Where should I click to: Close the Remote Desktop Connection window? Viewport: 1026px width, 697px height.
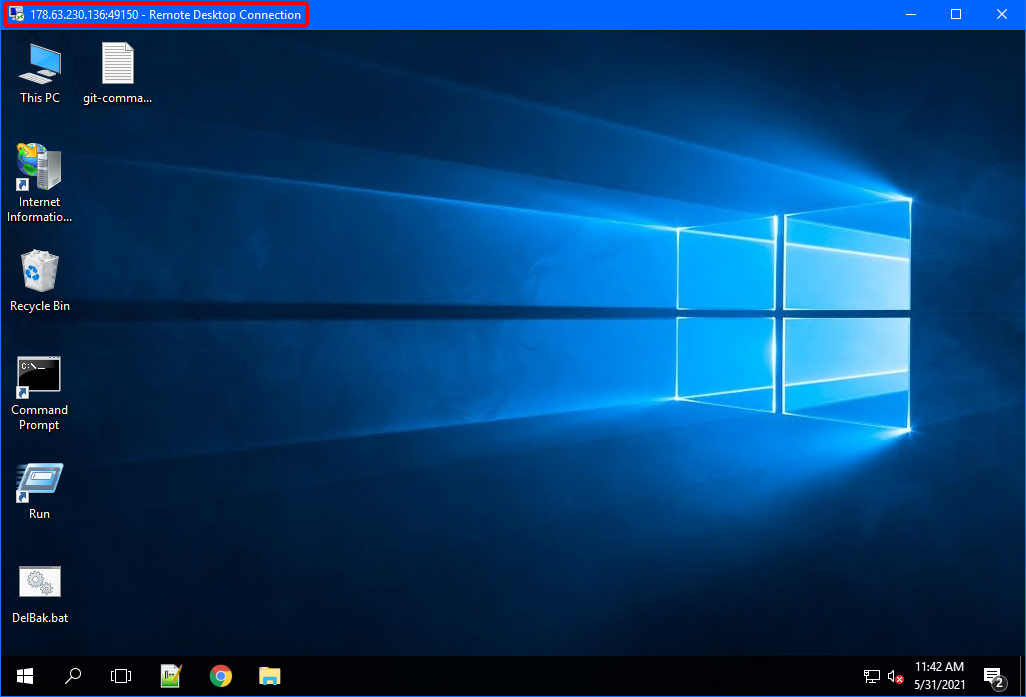click(1002, 14)
